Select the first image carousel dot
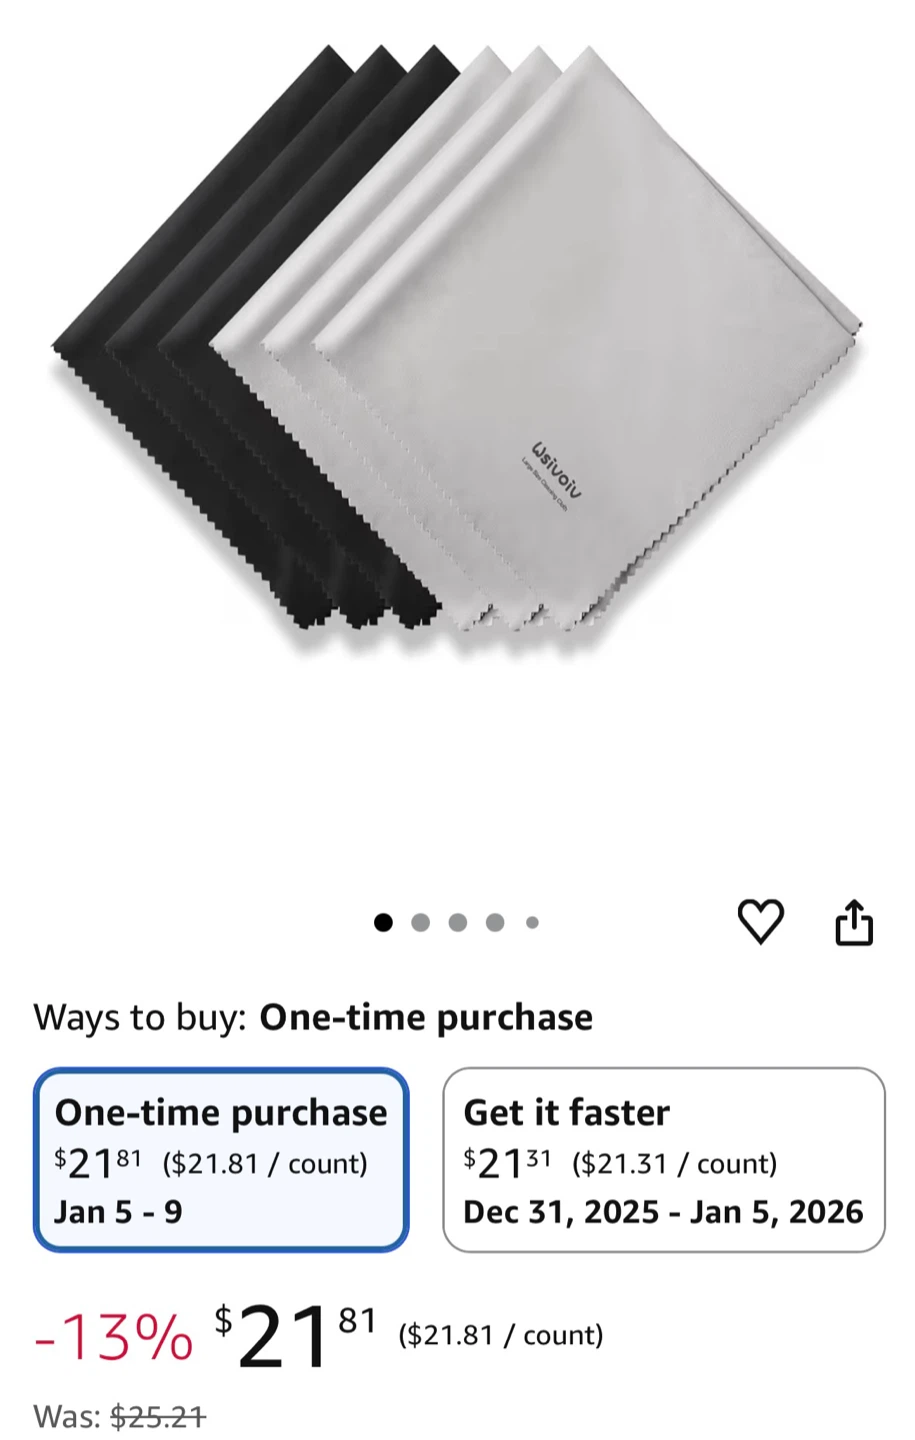915x1440 pixels. (x=383, y=922)
